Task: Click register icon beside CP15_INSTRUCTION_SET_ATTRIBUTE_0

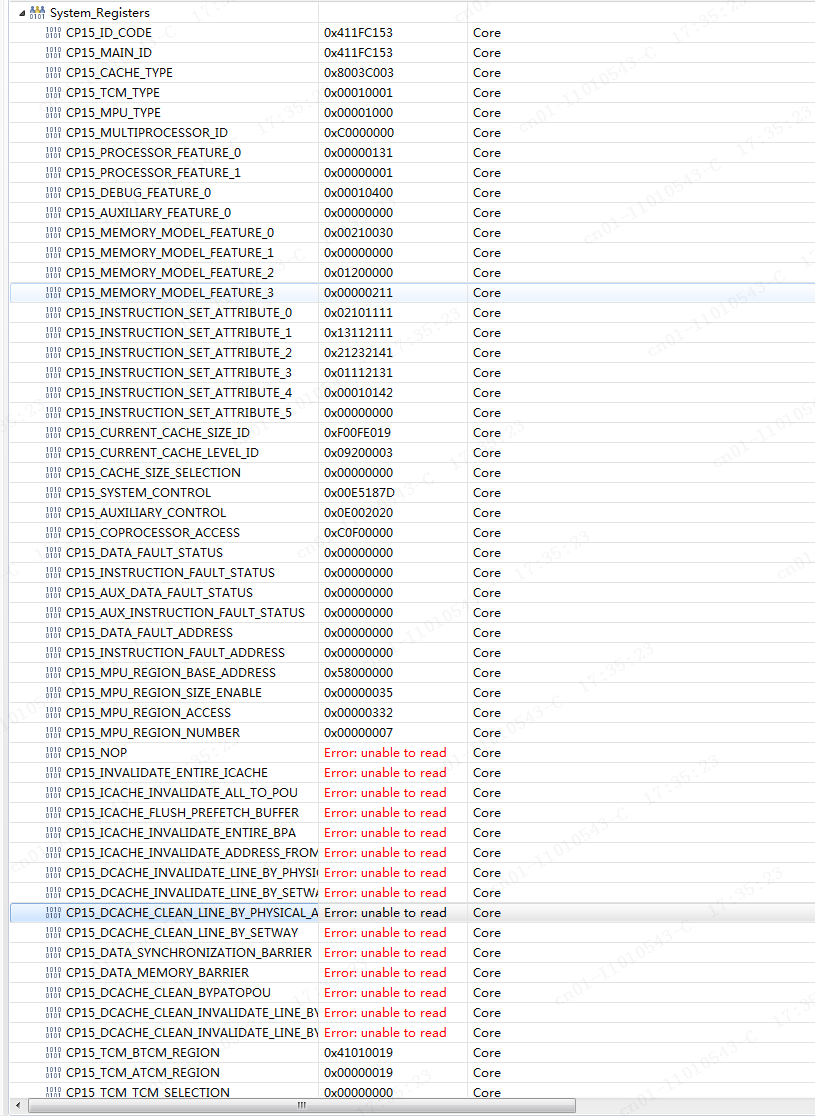Action: (x=53, y=312)
